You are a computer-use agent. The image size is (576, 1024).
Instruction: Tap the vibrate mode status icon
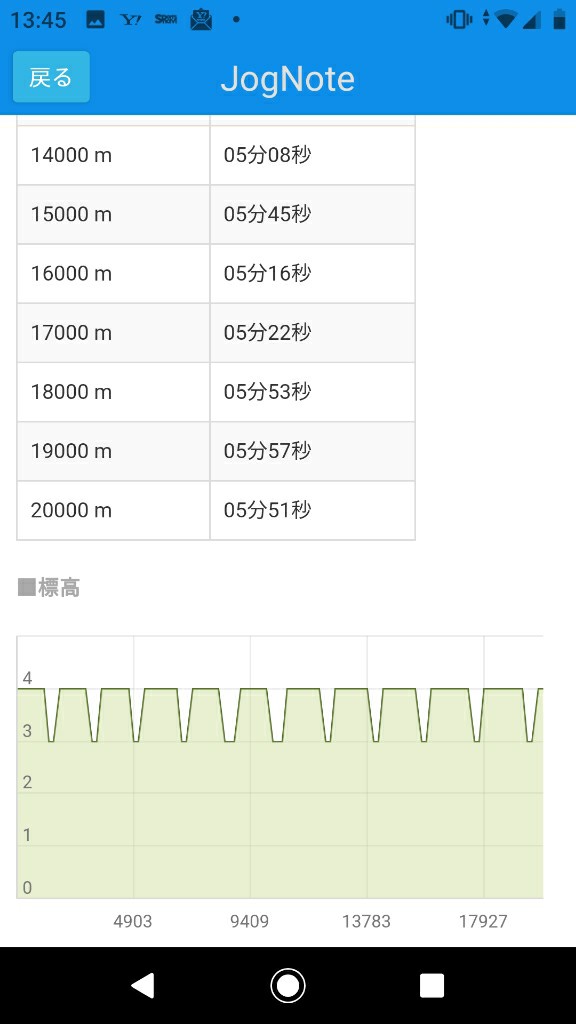pyautogui.click(x=459, y=20)
